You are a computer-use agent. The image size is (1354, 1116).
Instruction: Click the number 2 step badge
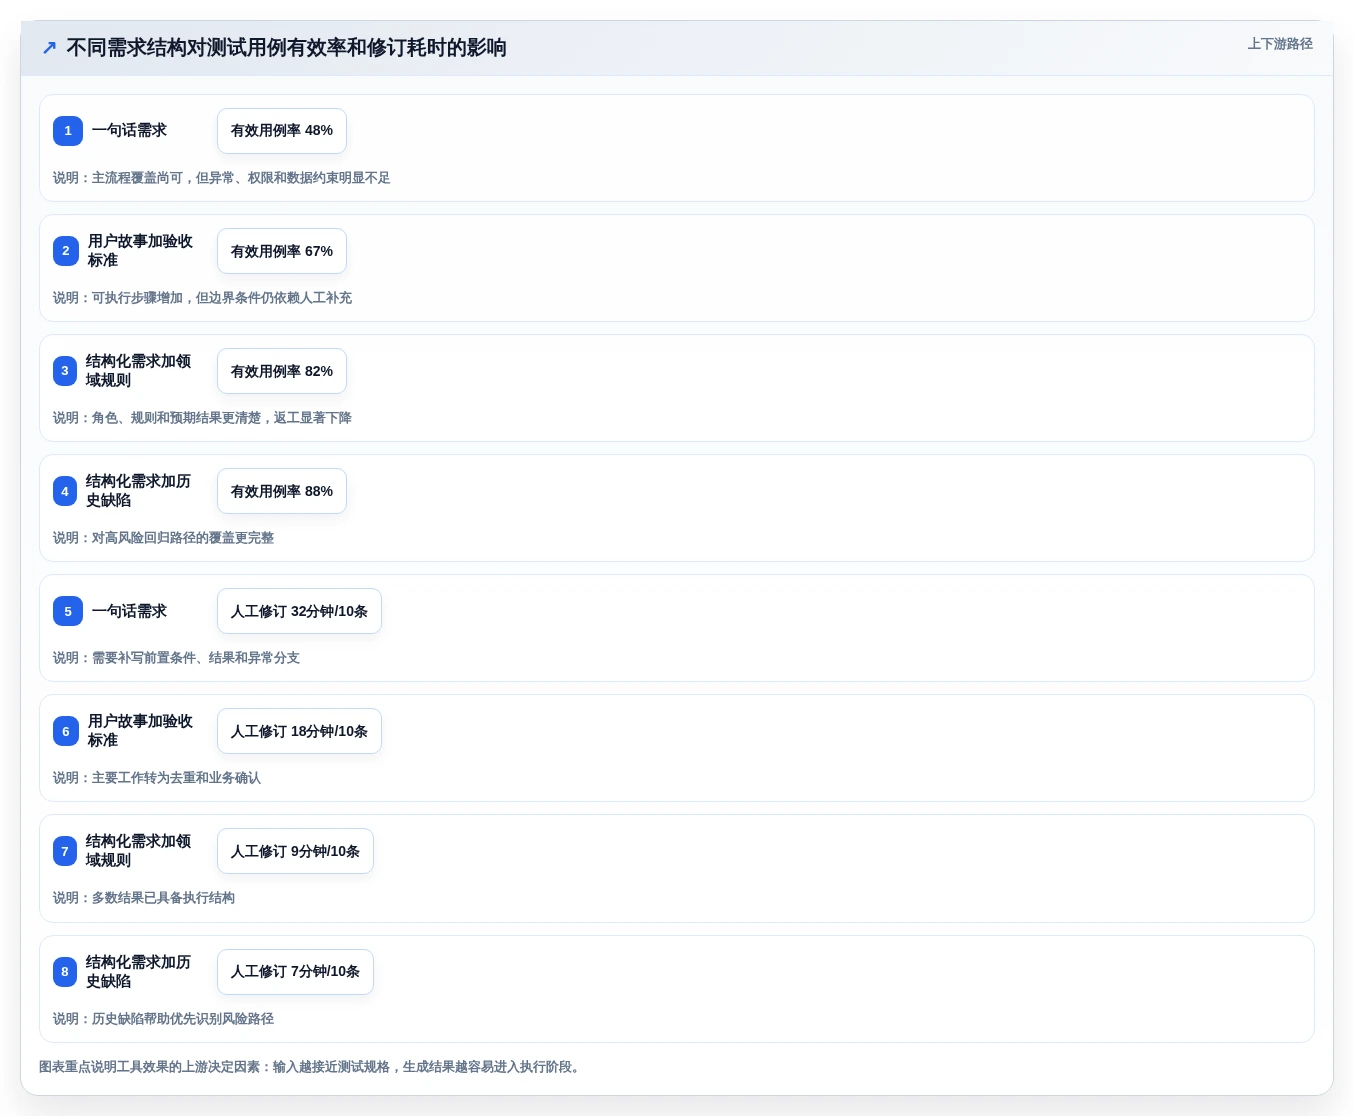click(x=66, y=251)
